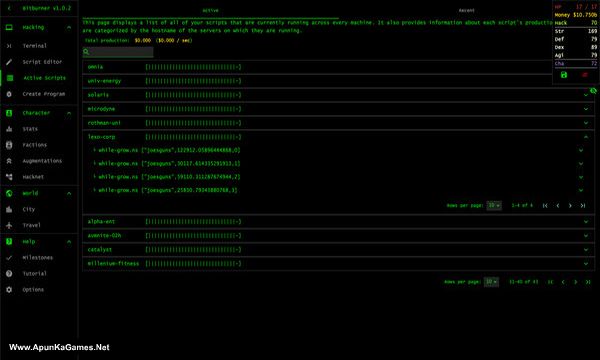Collapse the Help sidebar section
The width and height of the screenshot is (600, 360).
tap(69, 242)
